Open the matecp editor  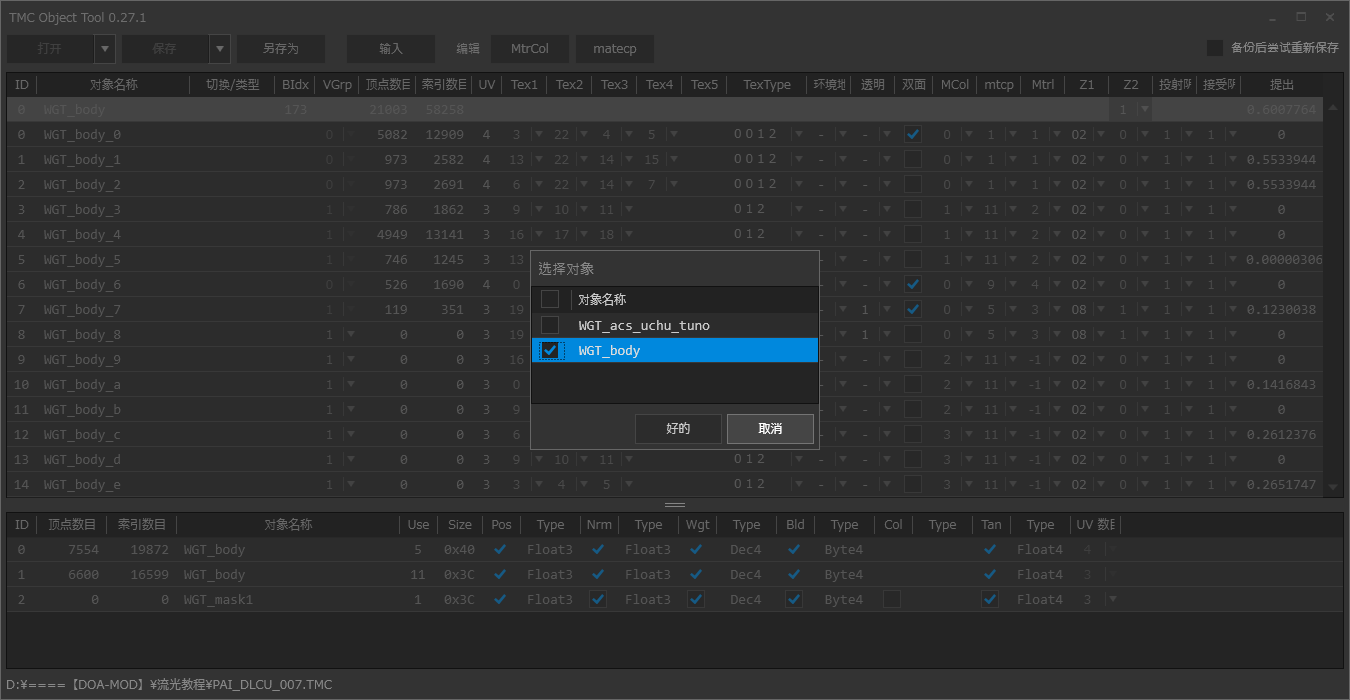[x=615, y=48]
